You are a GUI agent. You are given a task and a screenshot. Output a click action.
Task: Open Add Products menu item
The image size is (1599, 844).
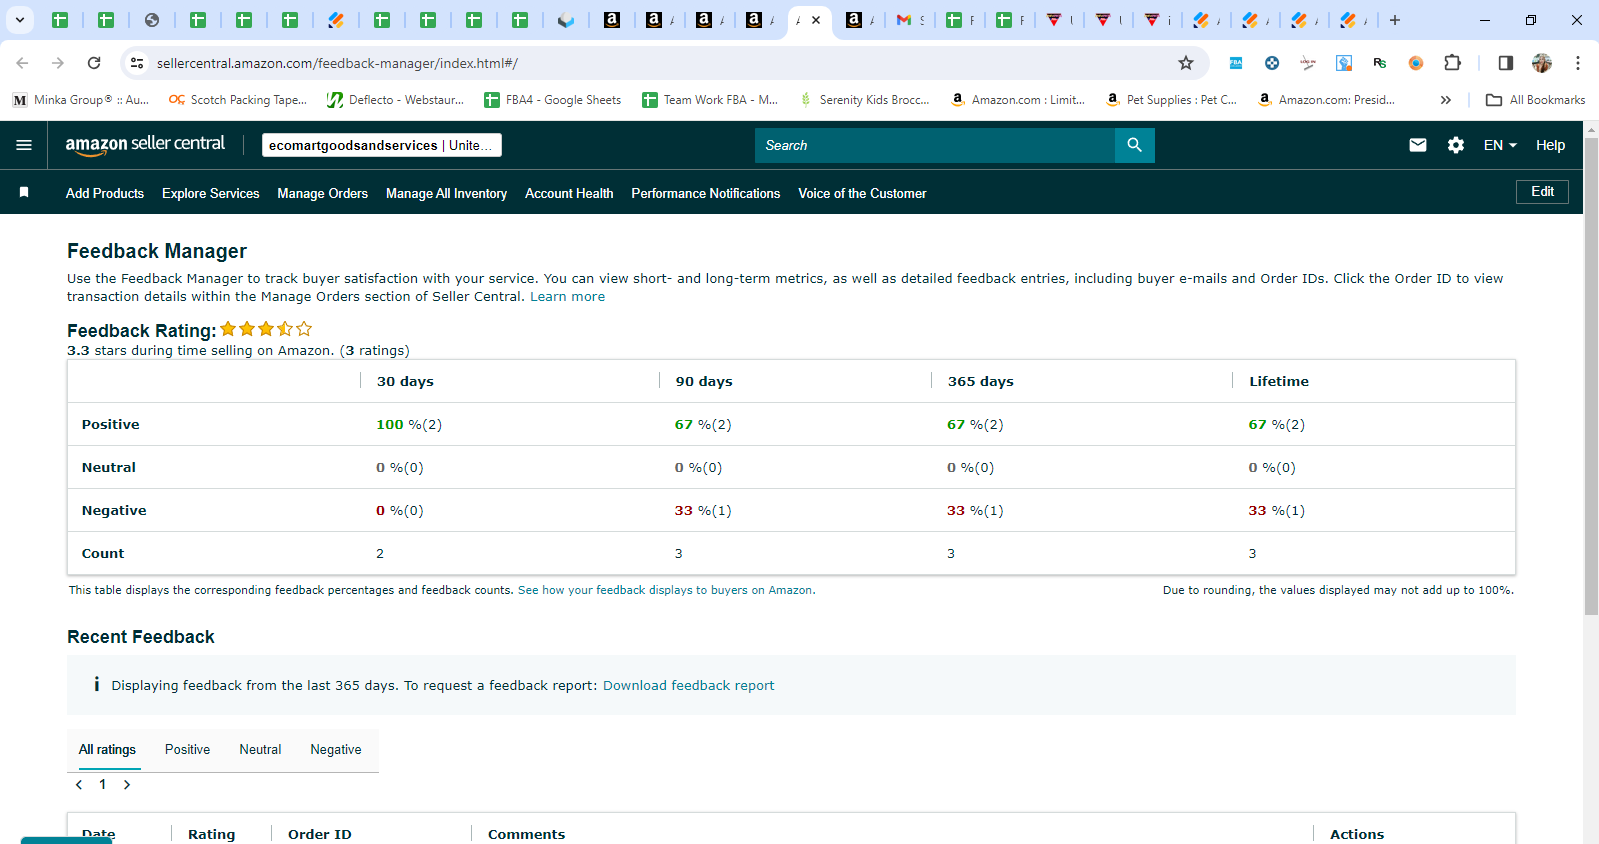[105, 193]
